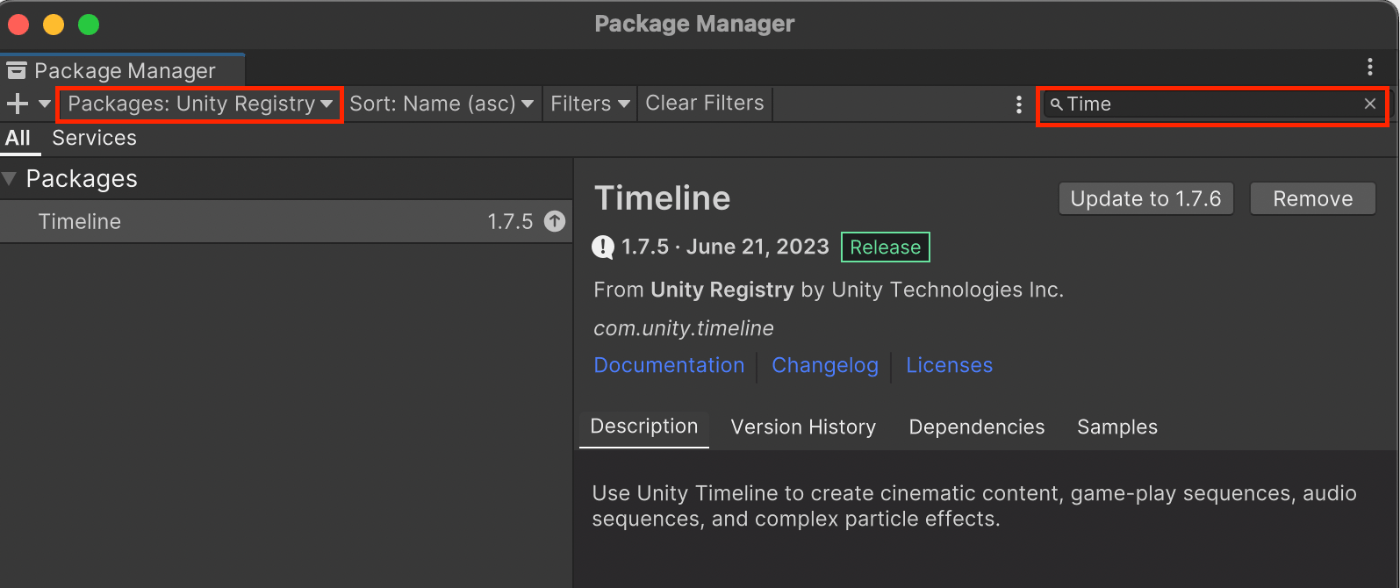
Task: Select the Samples tab
Action: [1117, 427]
